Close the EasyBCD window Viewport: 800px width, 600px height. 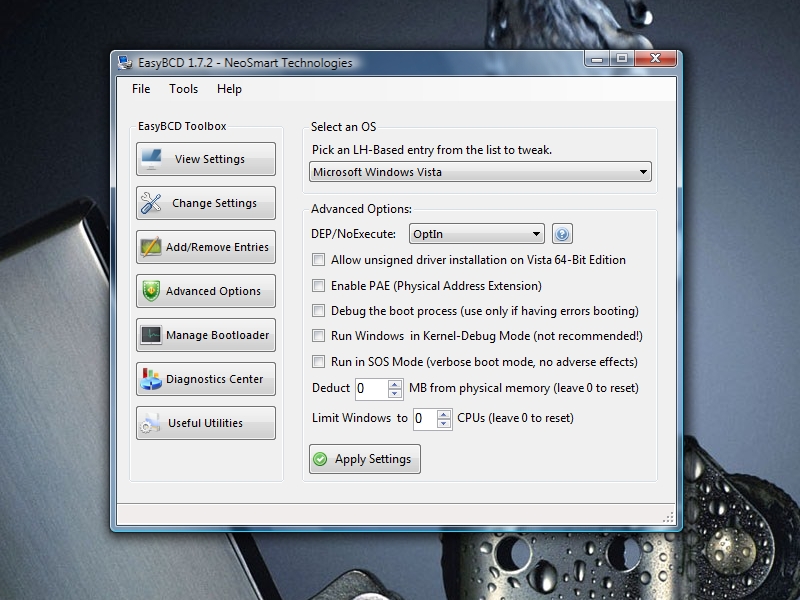click(656, 59)
